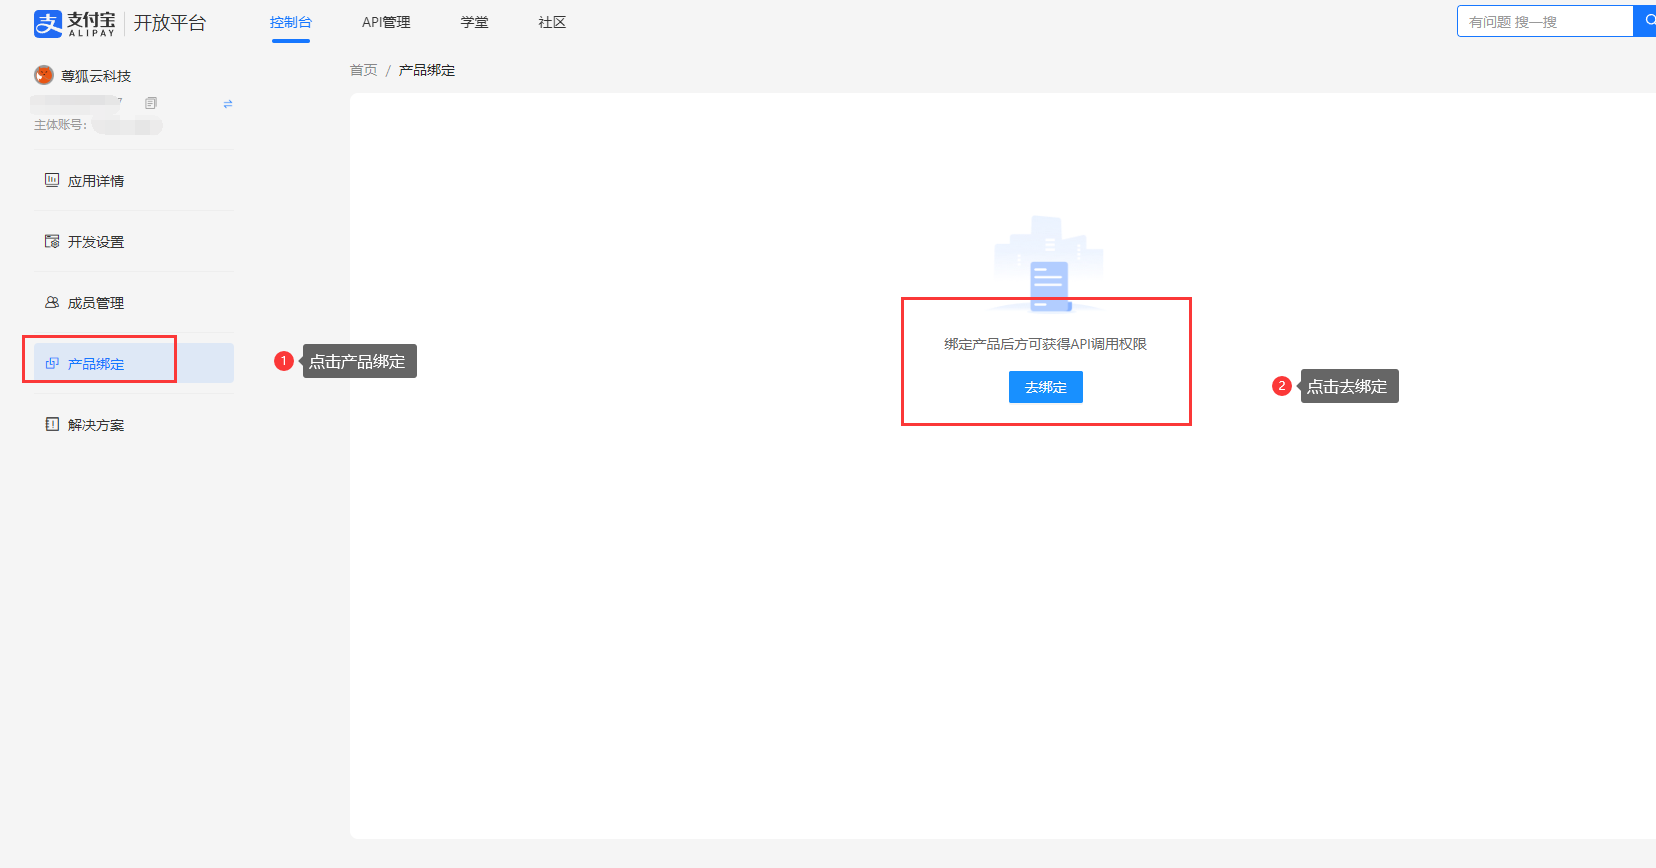This screenshot has width=1656, height=868.
Task: Click the 去绑定 button
Action: [1045, 387]
